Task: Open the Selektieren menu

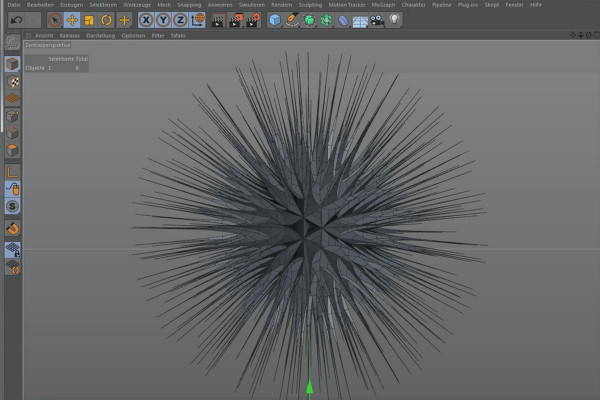Action: tap(103, 5)
